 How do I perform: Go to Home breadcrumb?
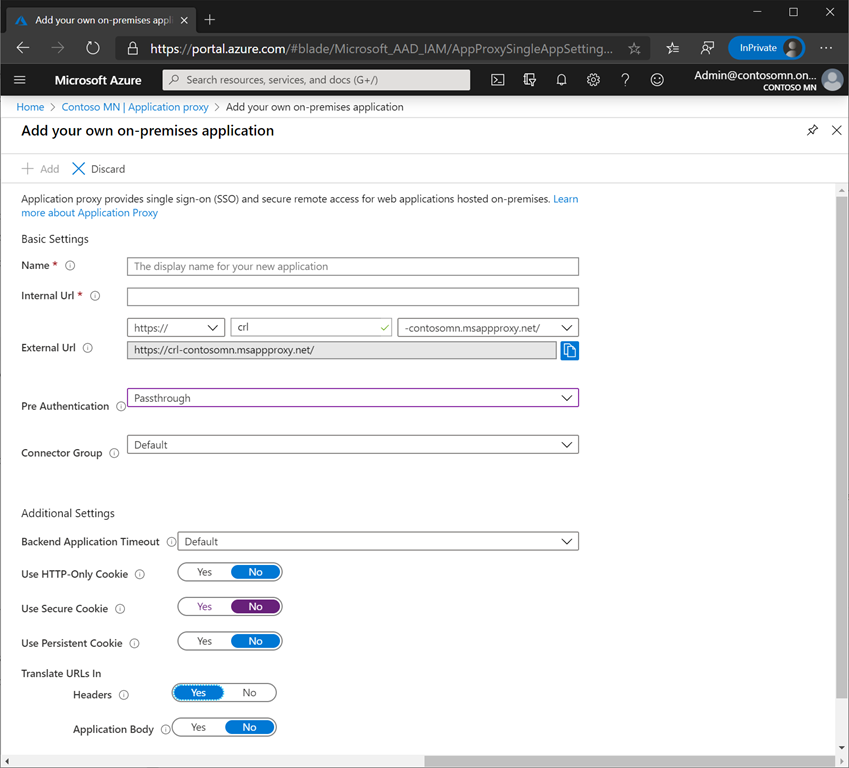(30, 107)
